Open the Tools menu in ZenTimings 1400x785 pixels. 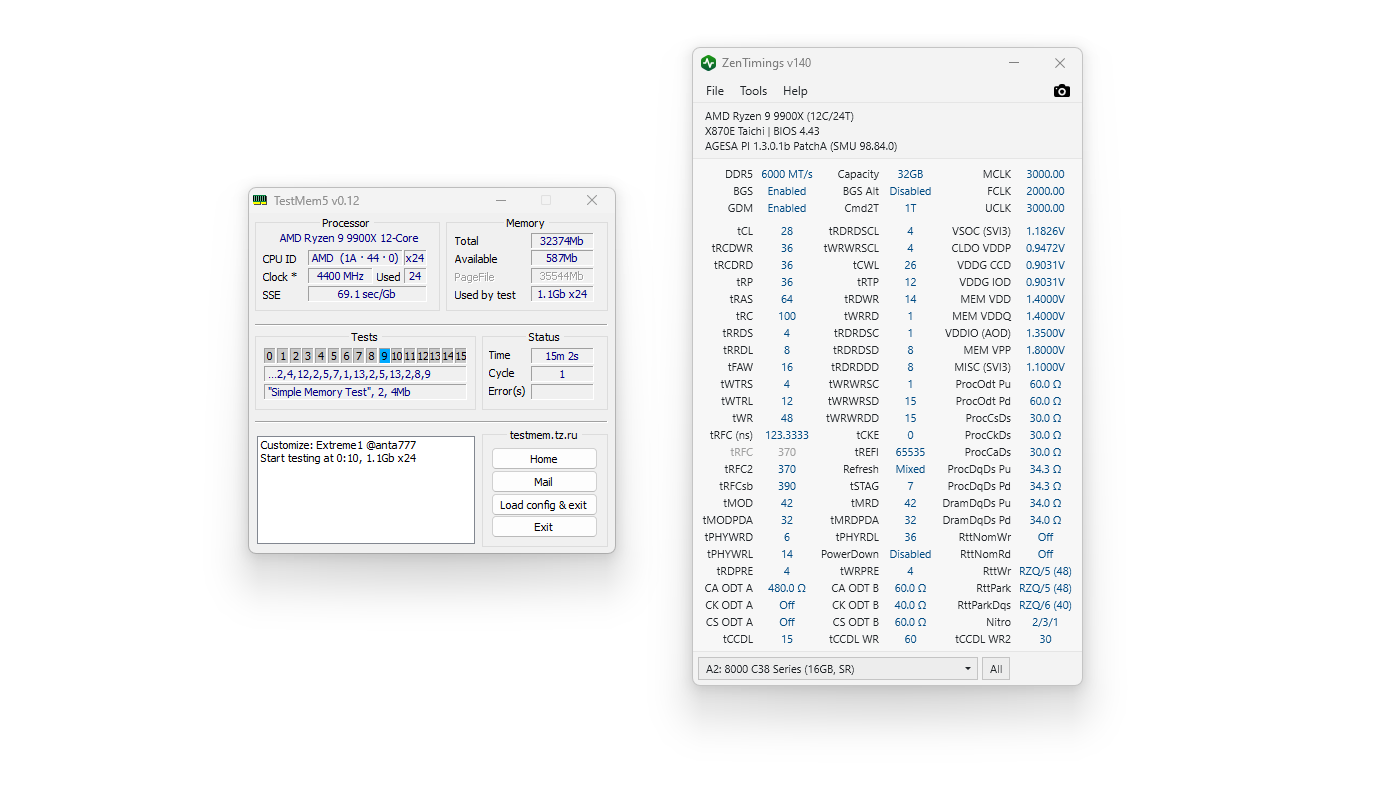(x=754, y=91)
